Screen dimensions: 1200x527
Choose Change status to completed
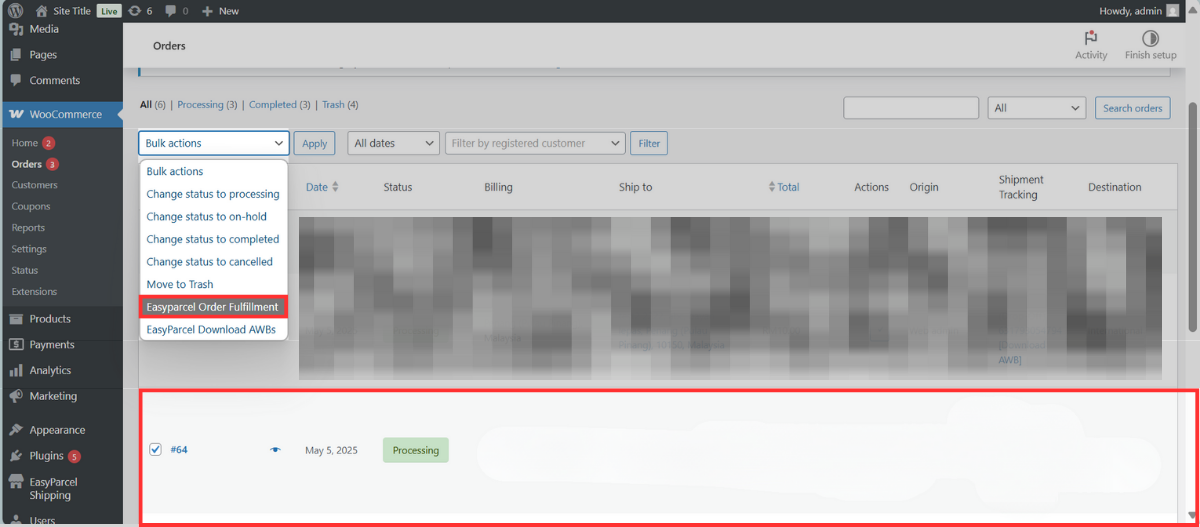(214, 239)
